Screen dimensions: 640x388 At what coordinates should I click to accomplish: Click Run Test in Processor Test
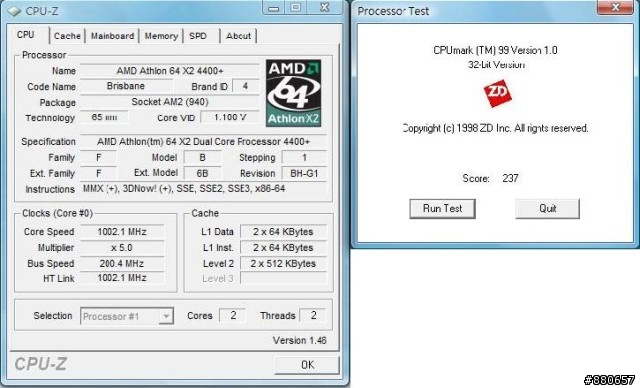pyautogui.click(x=442, y=208)
